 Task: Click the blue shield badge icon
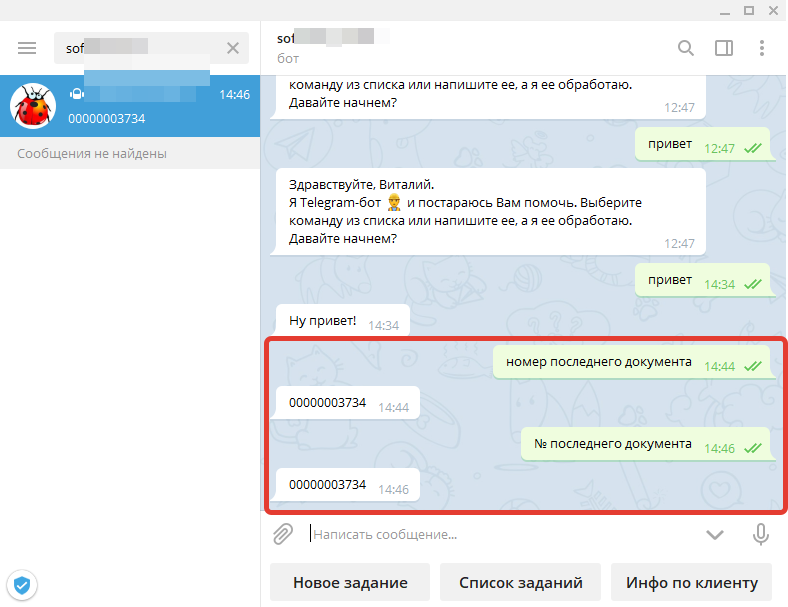22,585
